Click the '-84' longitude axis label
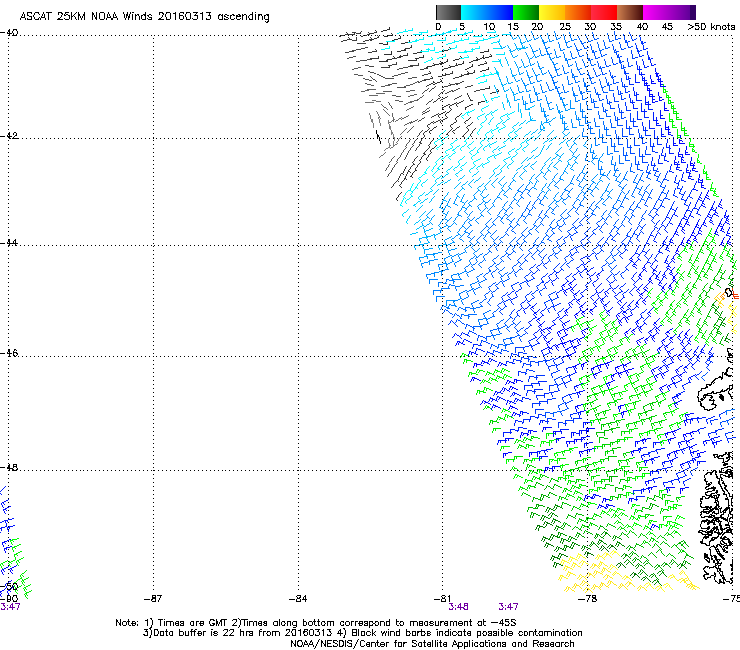740x650 pixels. tap(298, 599)
